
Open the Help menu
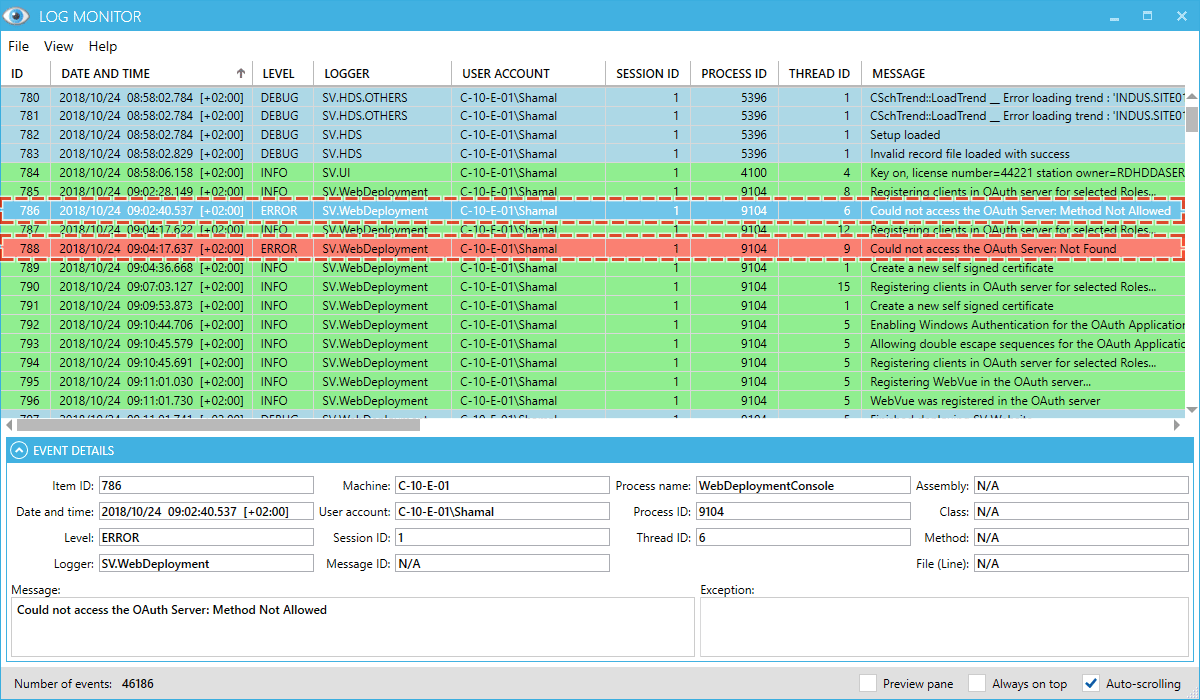[103, 46]
